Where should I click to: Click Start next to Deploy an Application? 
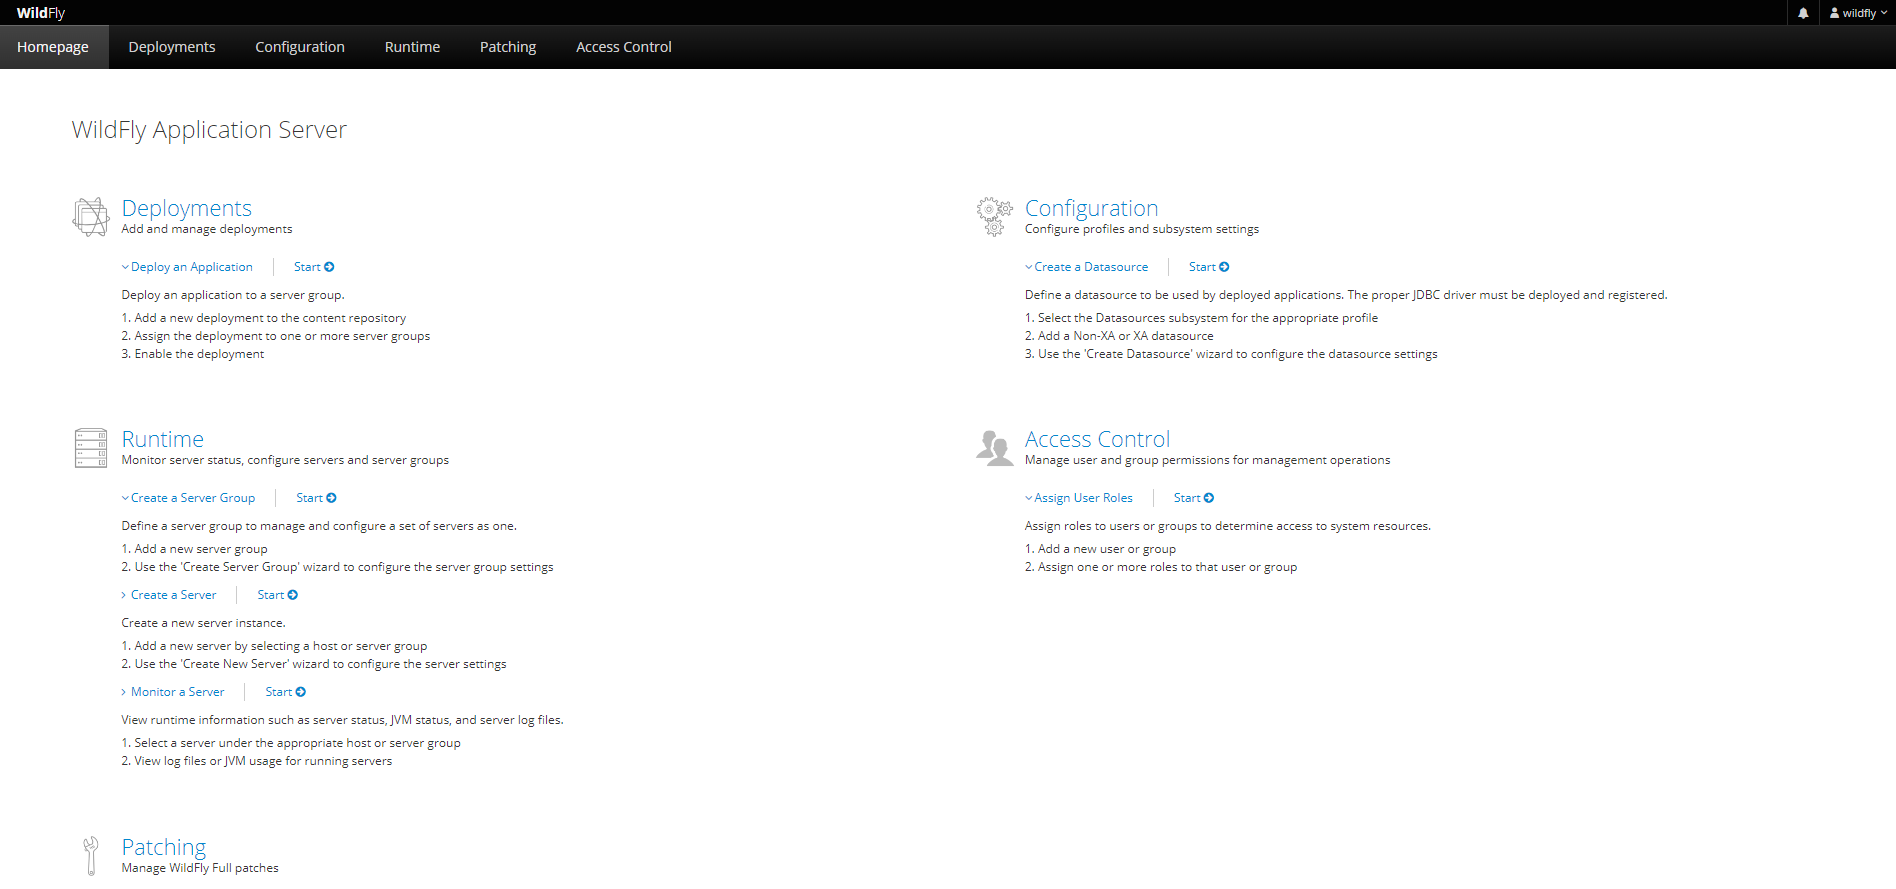click(314, 267)
